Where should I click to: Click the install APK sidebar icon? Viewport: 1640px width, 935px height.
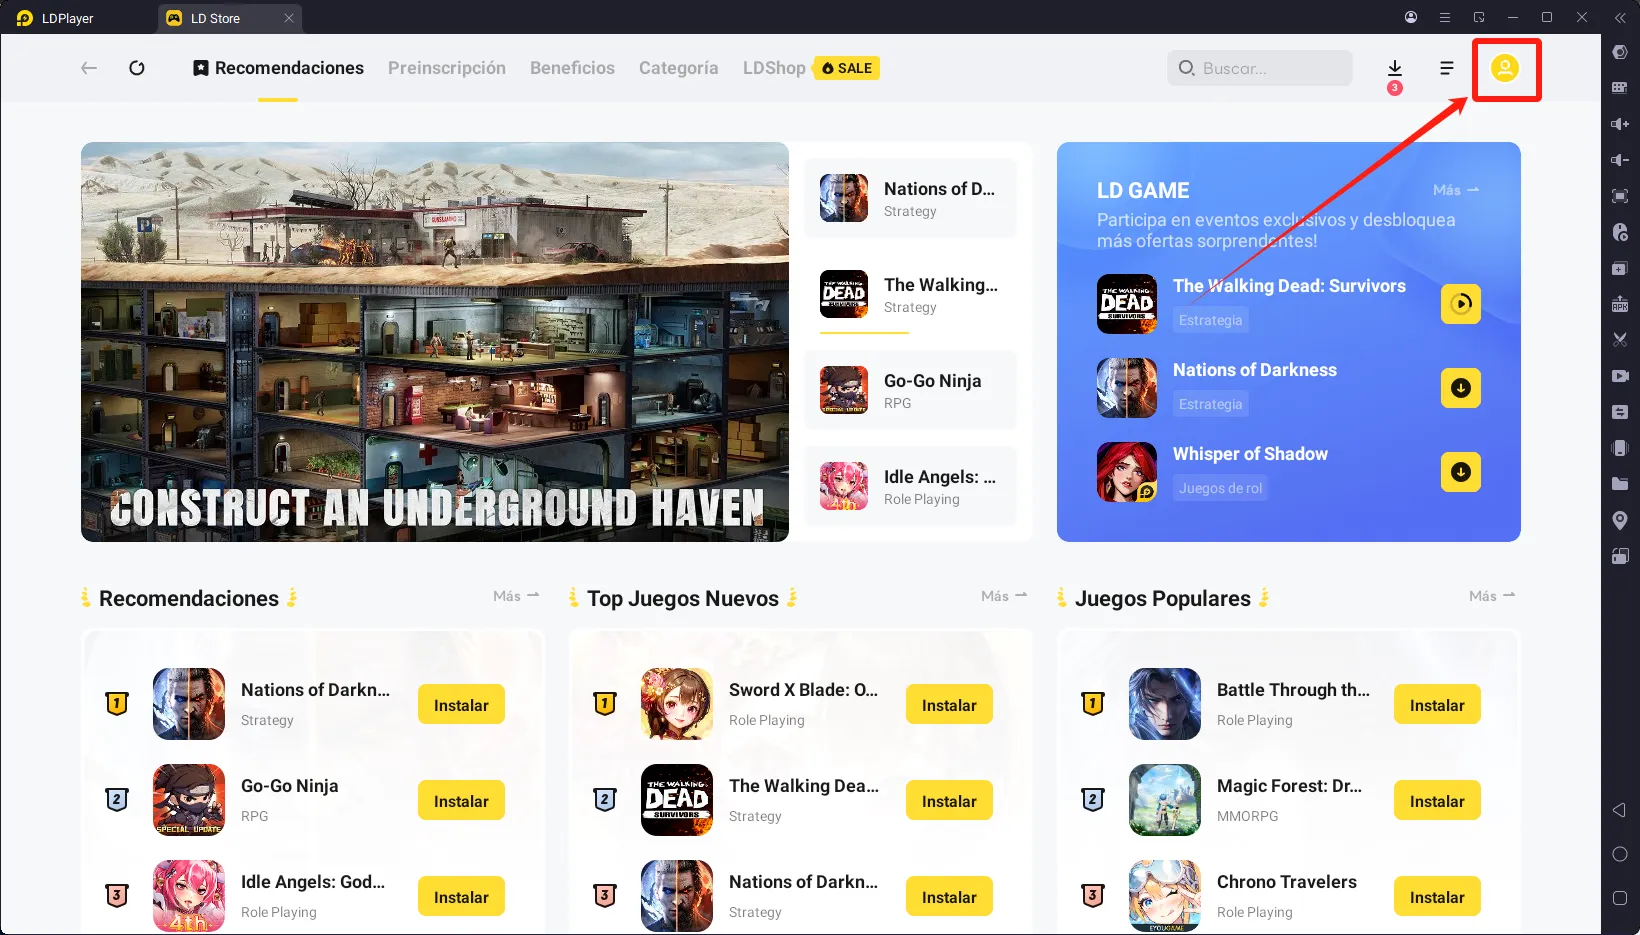click(1620, 304)
